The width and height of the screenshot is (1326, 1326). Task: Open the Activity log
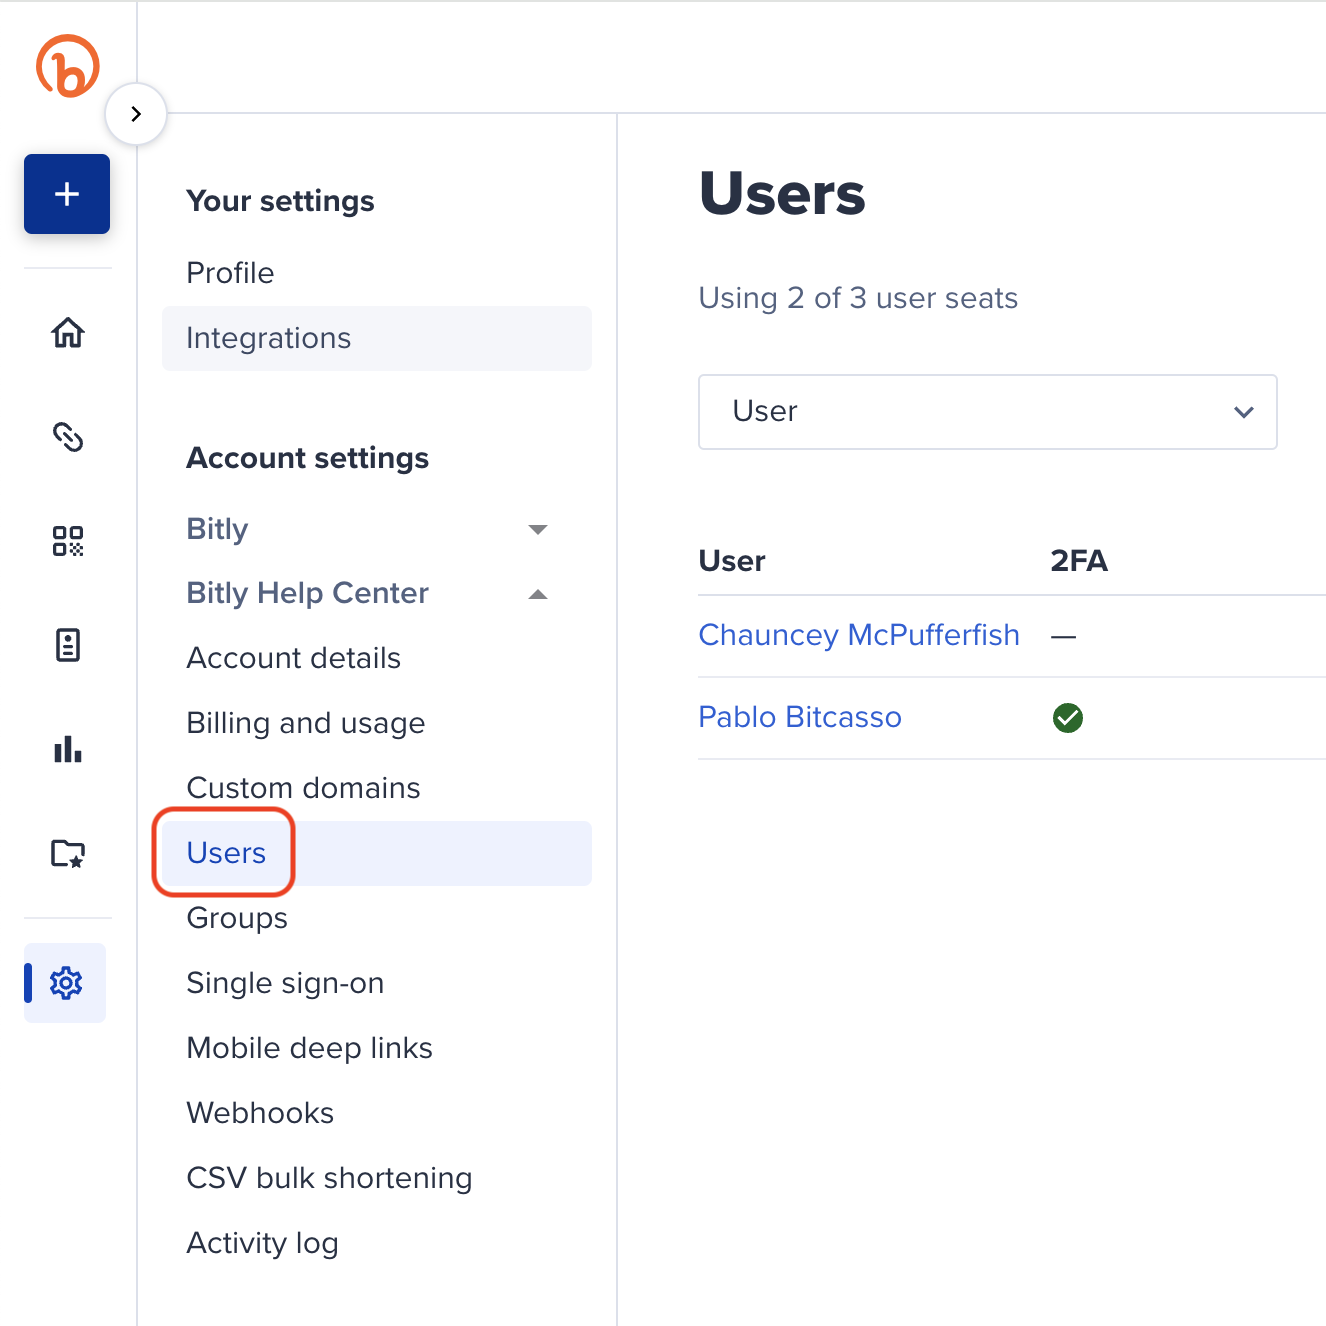click(263, 1243)
